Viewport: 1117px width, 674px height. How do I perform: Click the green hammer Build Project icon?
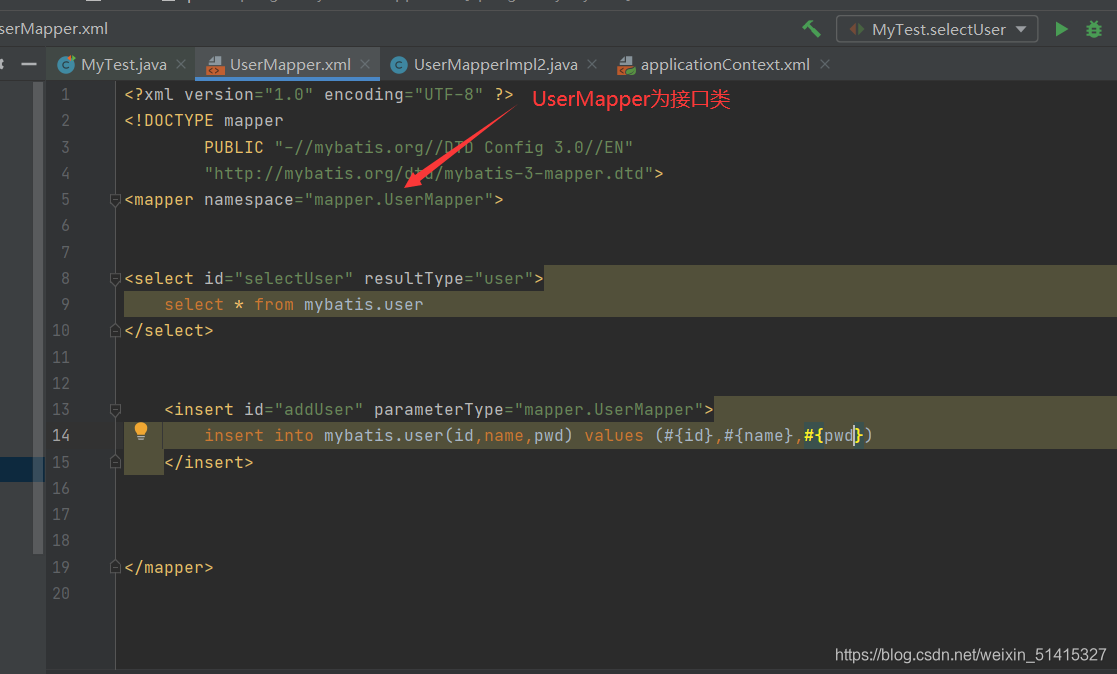(x=811, y=29)
